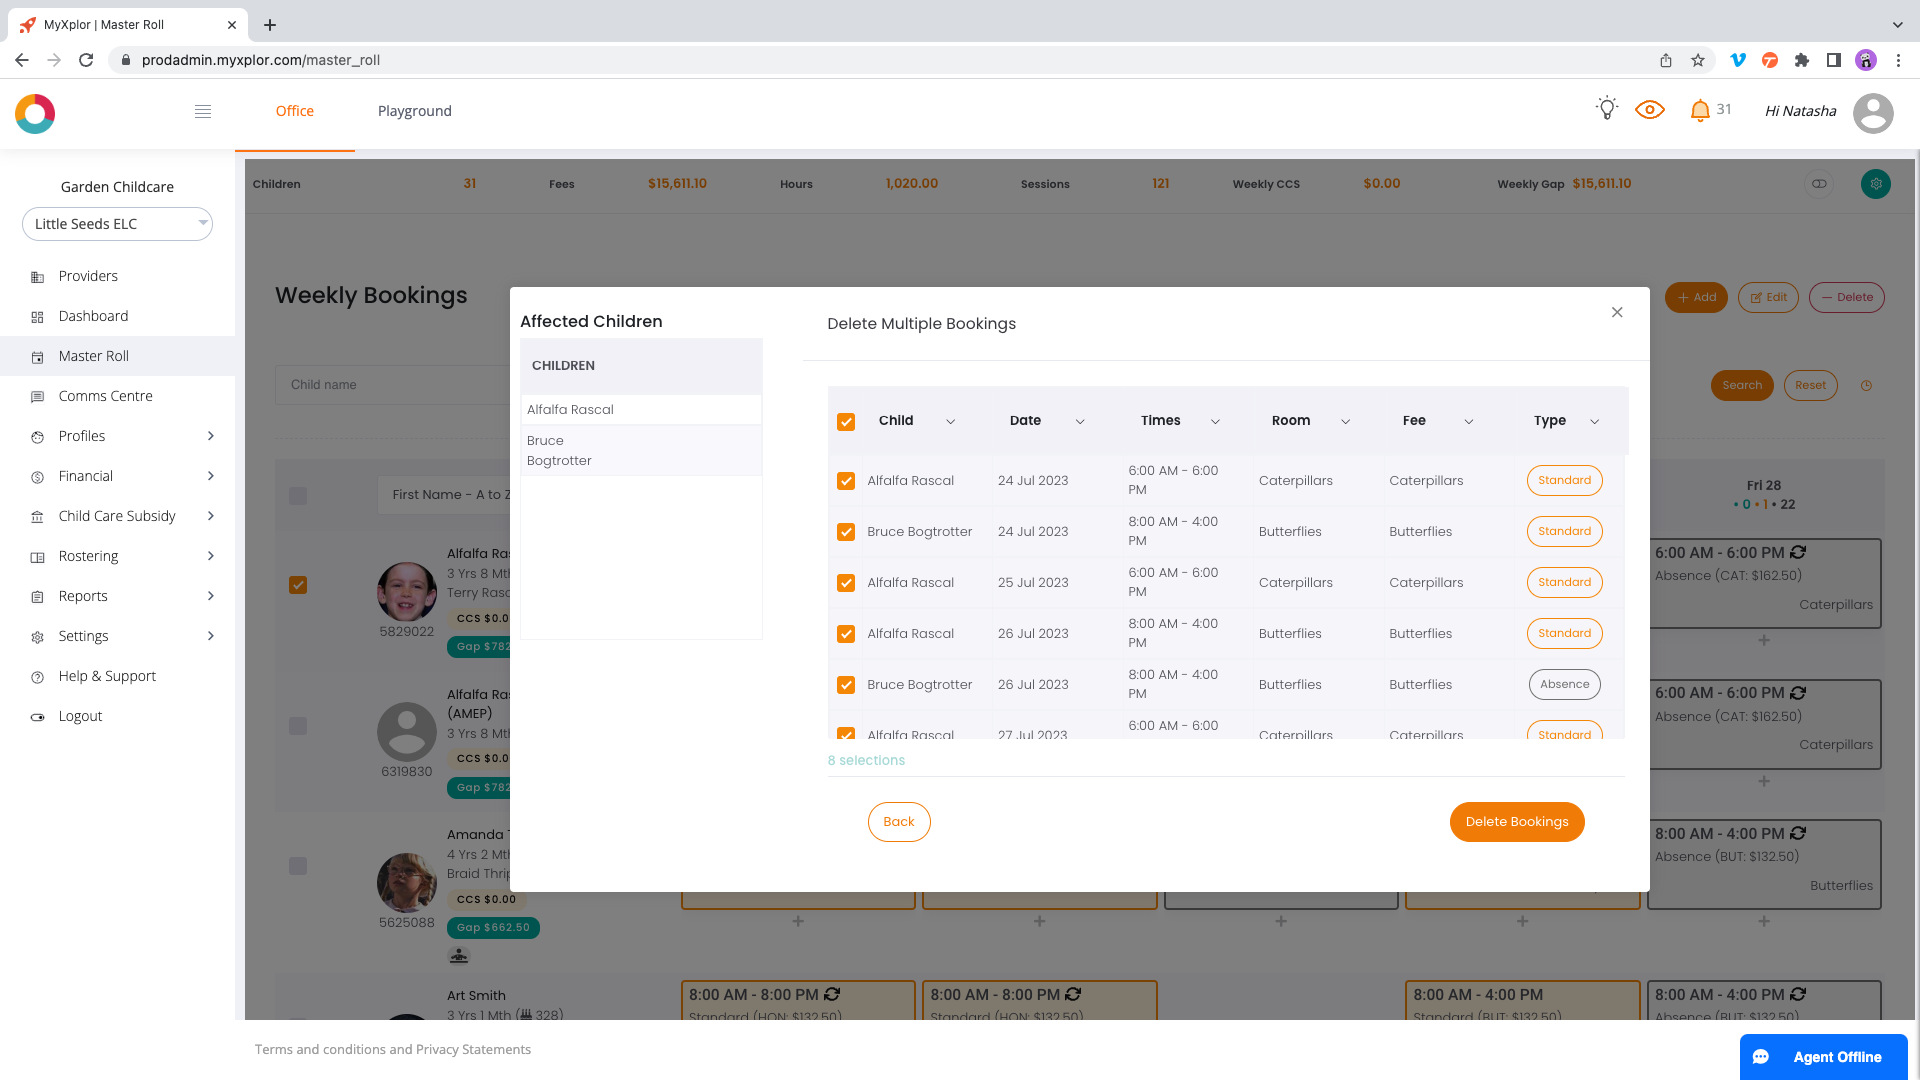The width and height of the screenshot is (1920, 1080).
Task: Expand the Date column sort chevron
Action: tap(1080, 422)
